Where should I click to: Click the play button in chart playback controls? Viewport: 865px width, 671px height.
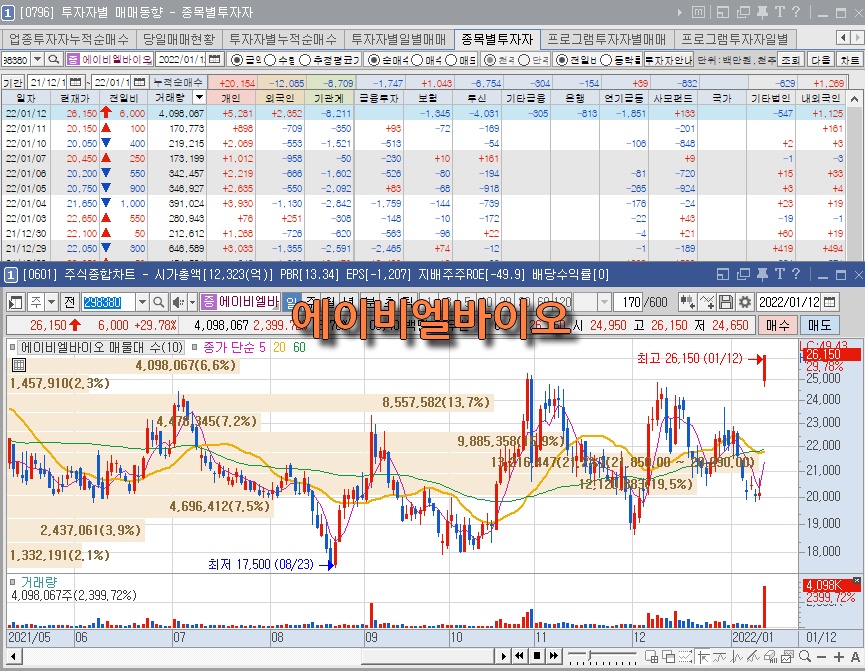pyautogui.click(x=503, y=656)
